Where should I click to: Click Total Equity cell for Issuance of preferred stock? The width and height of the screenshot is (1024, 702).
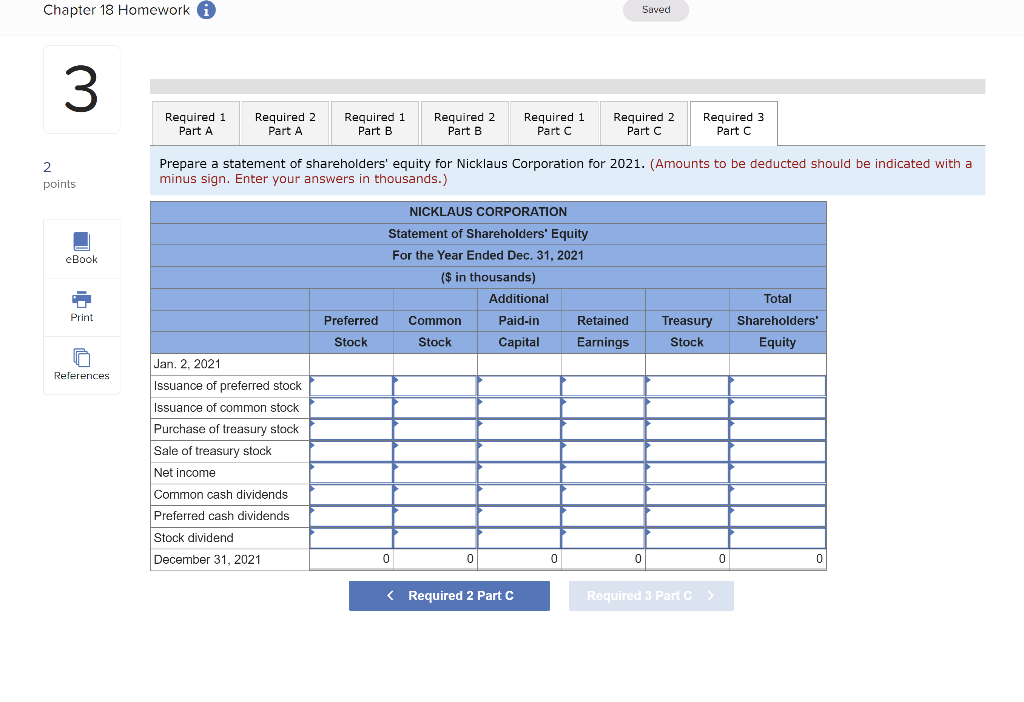pyautogui.click(x=777, y=386)
